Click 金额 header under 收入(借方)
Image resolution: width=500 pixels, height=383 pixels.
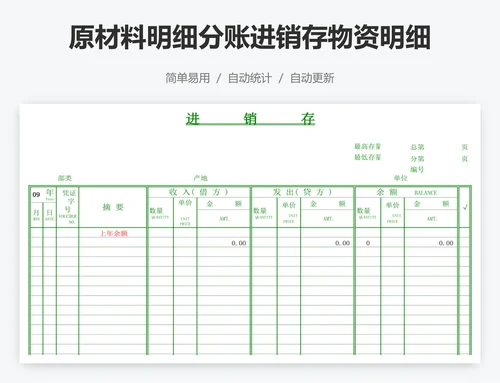coord(224,204)
